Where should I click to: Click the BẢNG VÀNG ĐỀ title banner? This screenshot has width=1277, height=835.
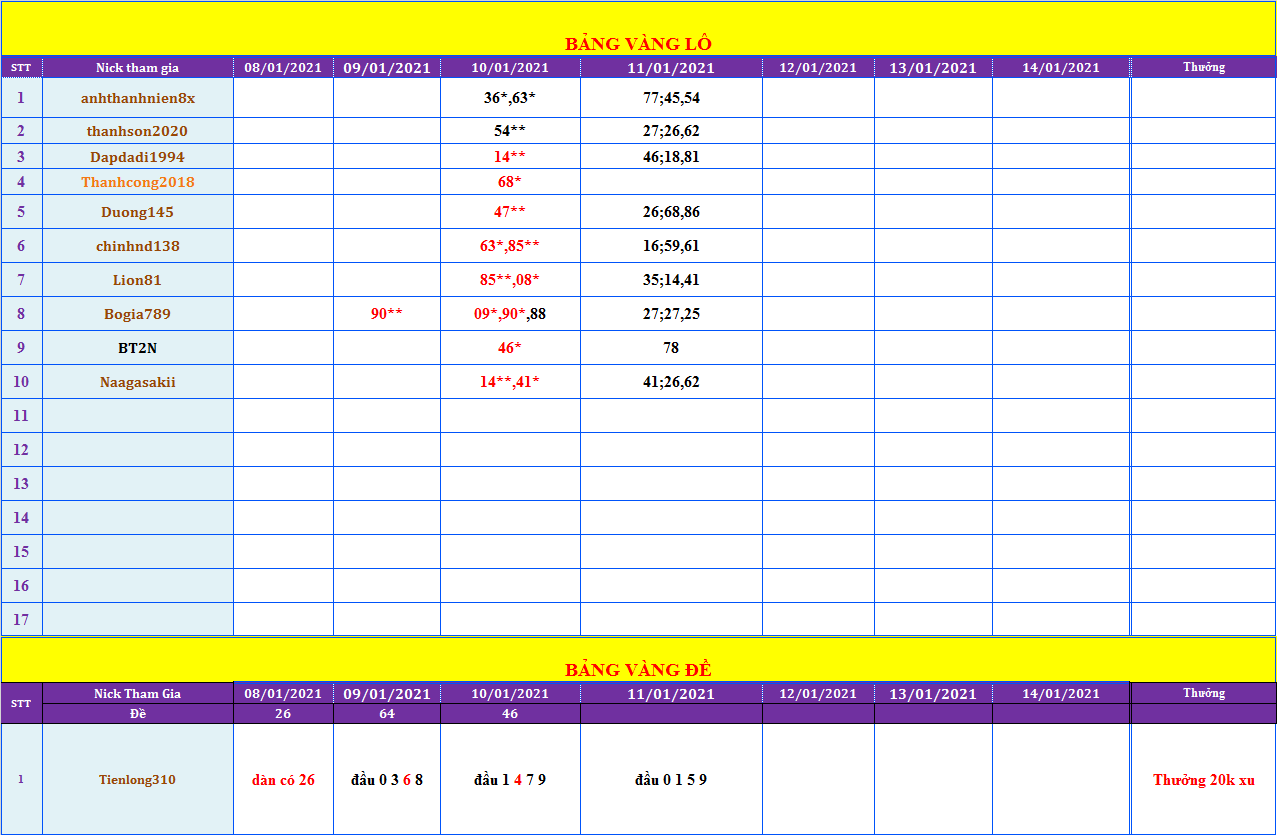coord(638,669)
